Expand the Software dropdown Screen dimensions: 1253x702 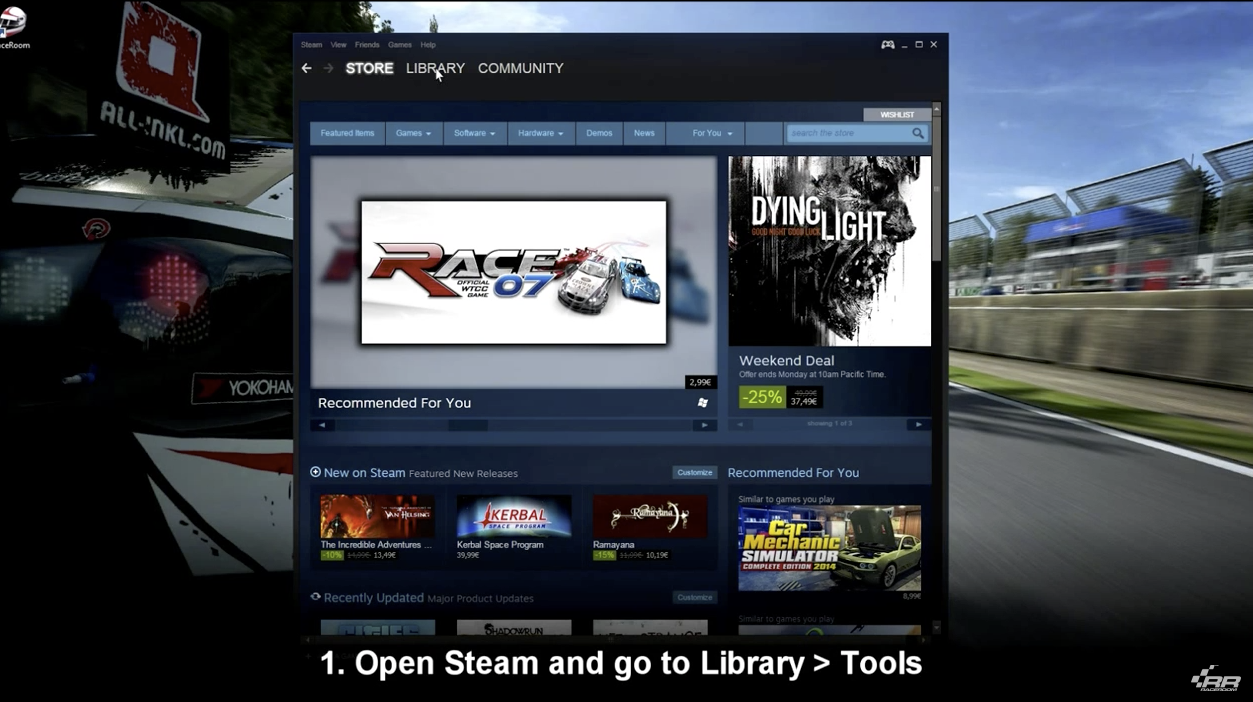click(475, 133)
